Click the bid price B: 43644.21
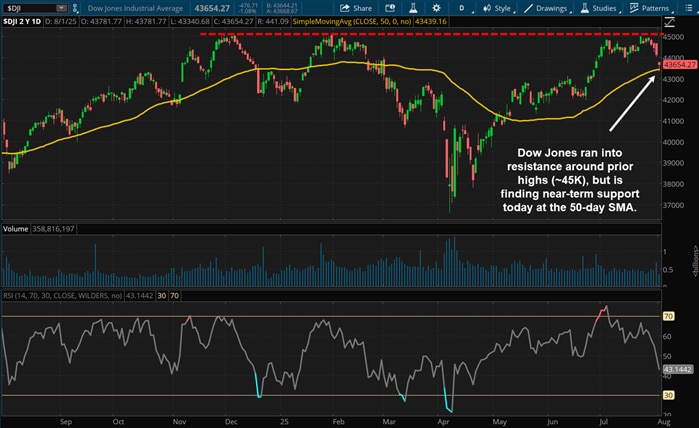 click(282, 5)
